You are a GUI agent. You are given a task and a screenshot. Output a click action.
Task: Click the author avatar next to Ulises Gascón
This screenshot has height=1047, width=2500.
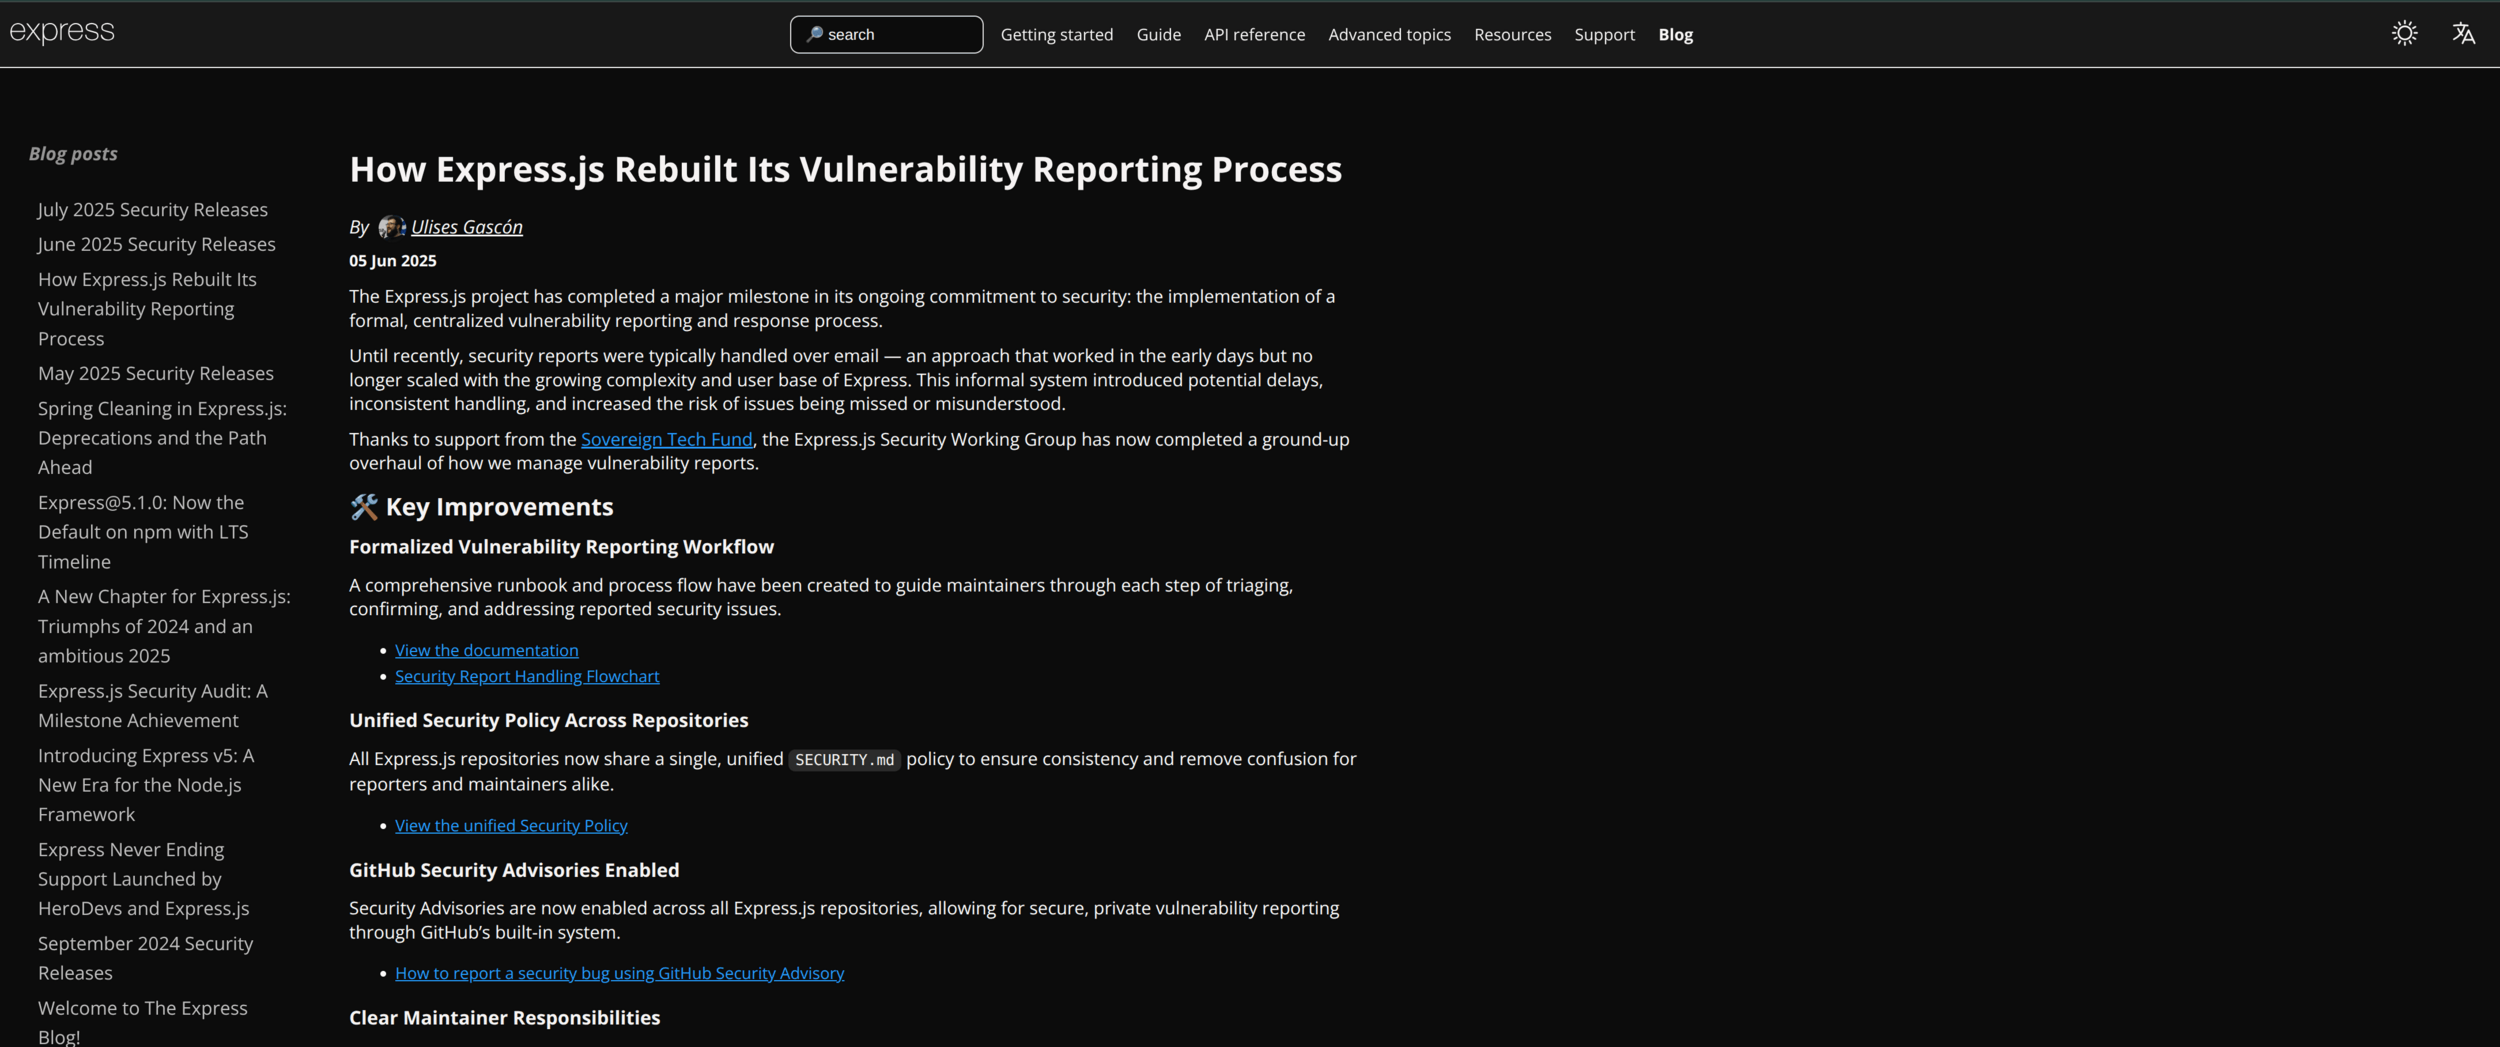point(391,227)
